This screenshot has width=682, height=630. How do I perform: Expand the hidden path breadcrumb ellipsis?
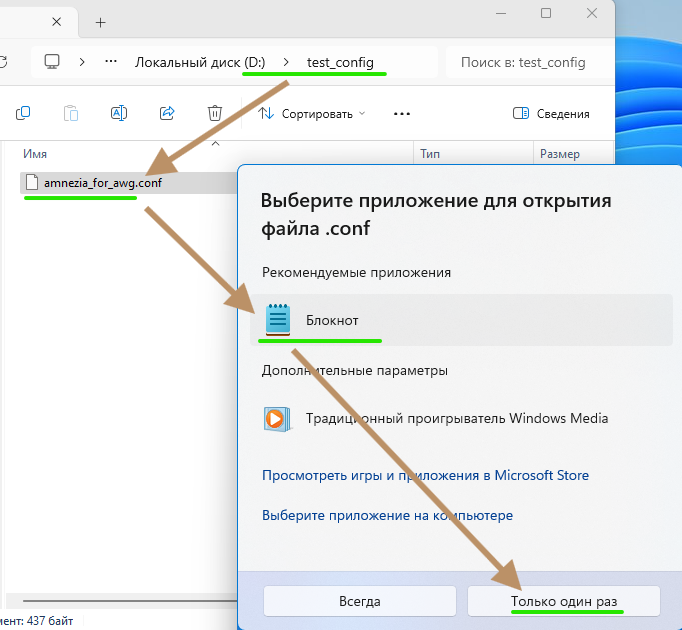[x=111, y=62]
